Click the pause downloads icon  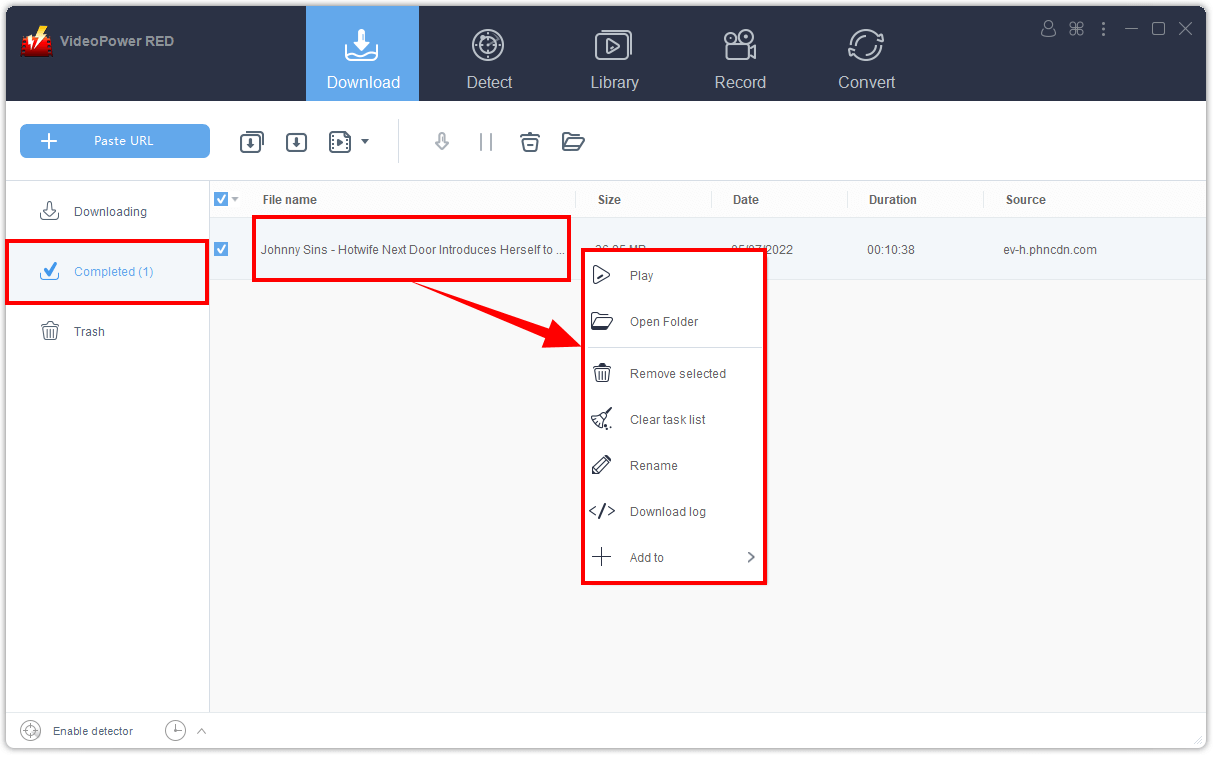click(x=486, y=142)
